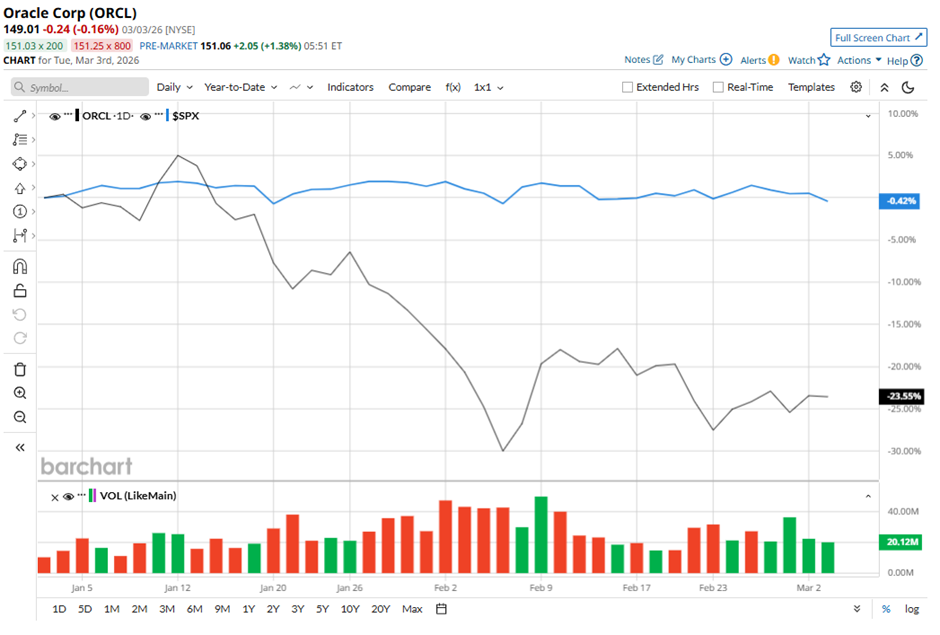Zoom out on the chart
This screenshot has width=940, height=635.
(x=20, y=417)
